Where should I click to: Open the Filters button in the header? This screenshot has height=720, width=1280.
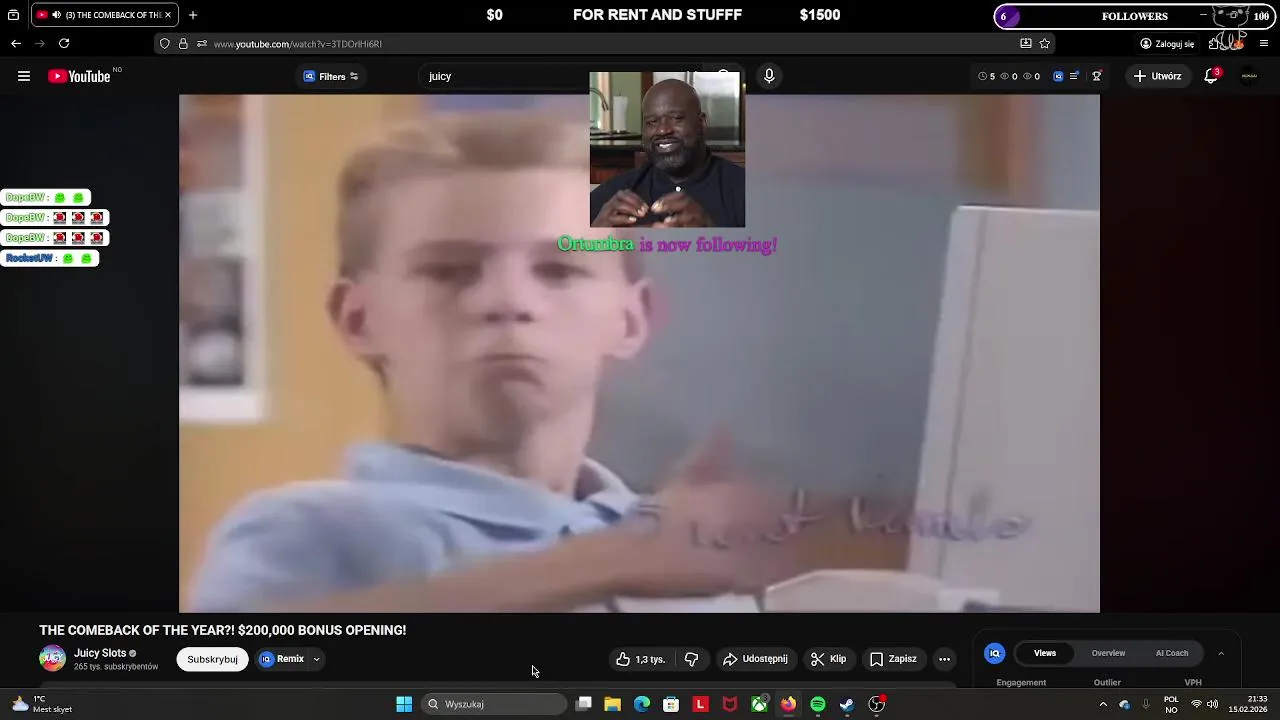[x=331, y=76]
